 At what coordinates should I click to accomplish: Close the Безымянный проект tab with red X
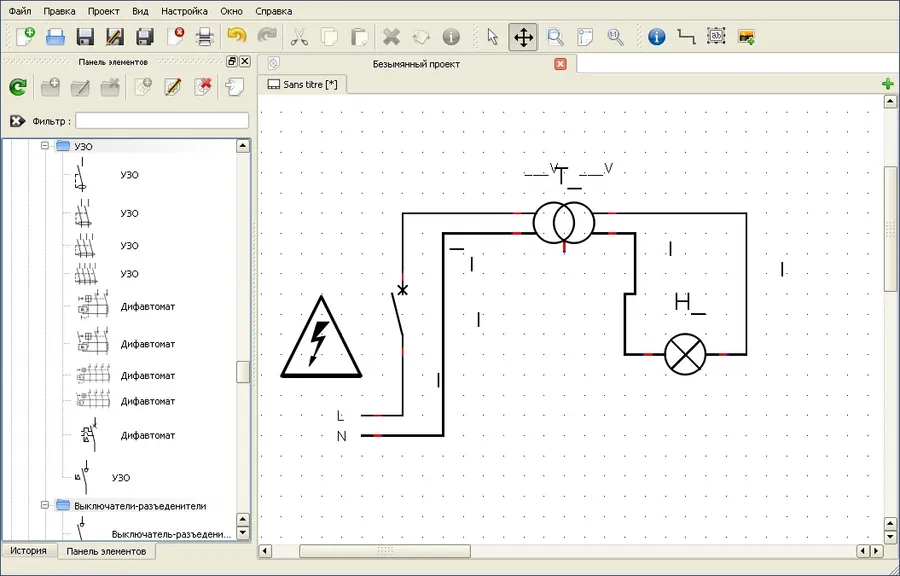click(x=560, y=64)
